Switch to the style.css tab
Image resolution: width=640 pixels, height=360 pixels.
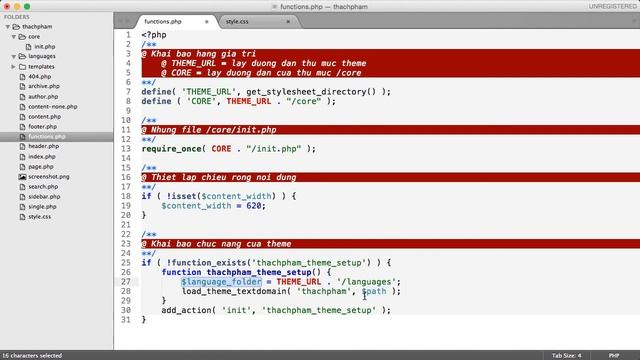[x=237, y=22]
